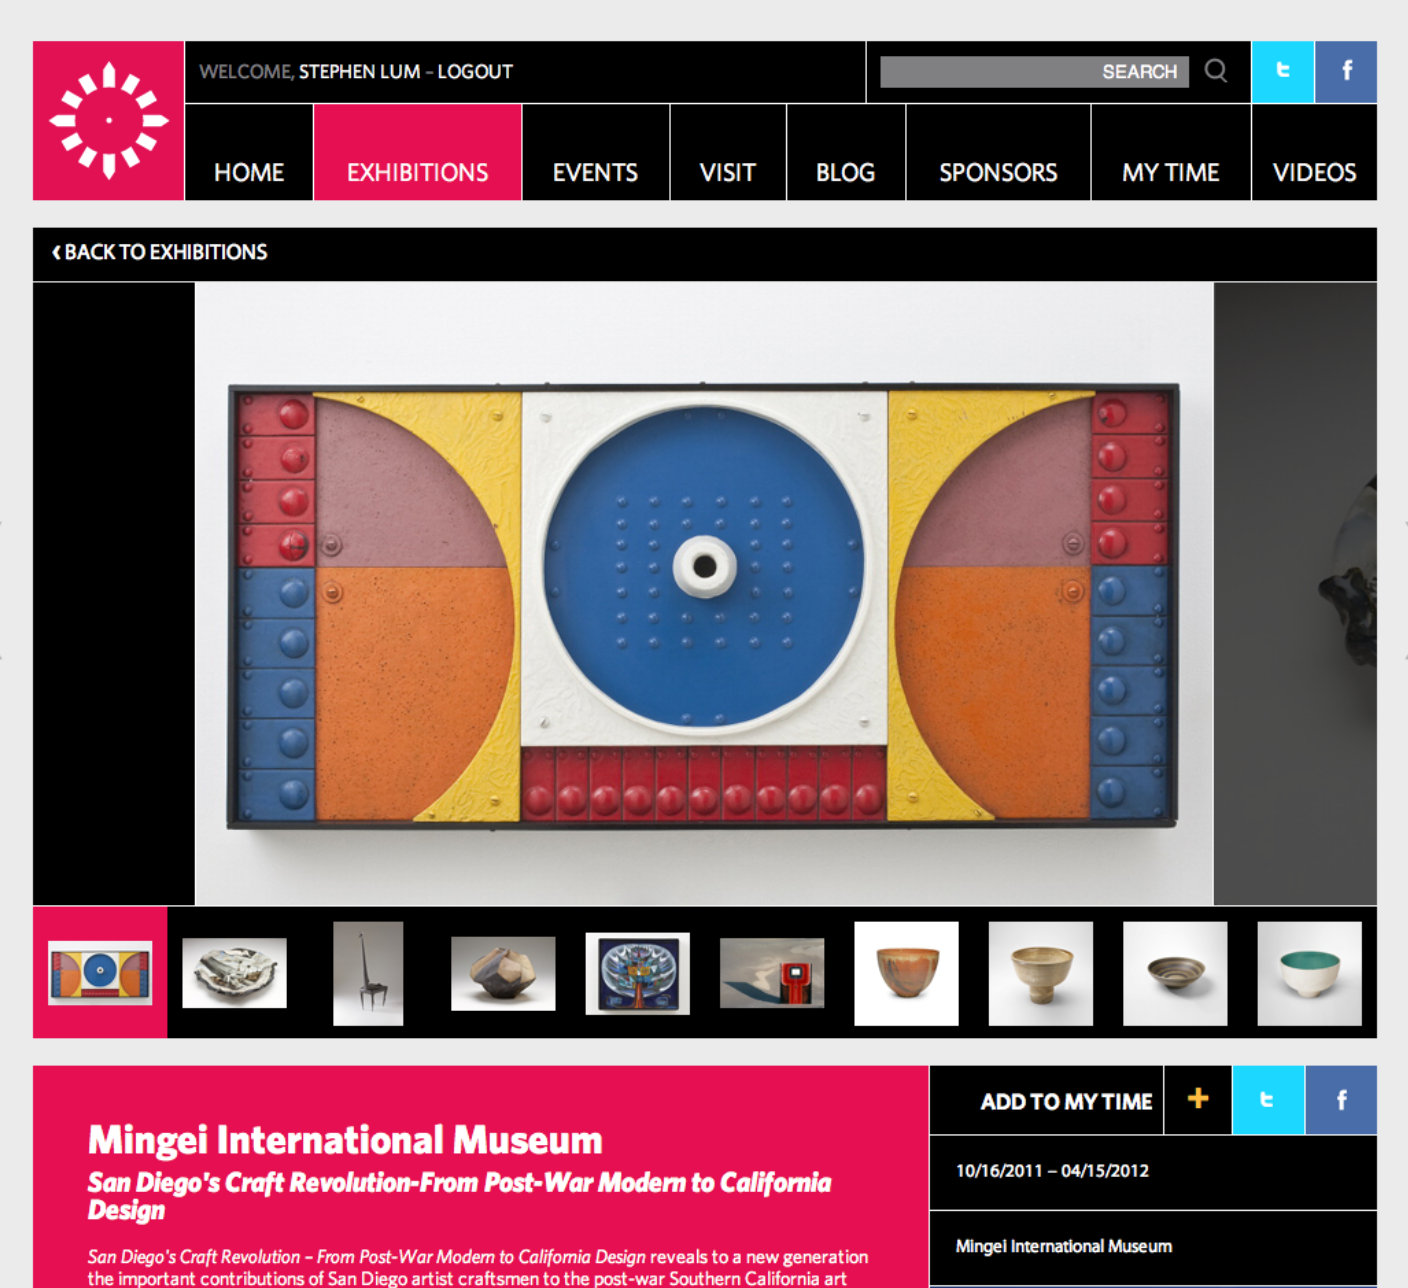Select the footed tan bowl thumbnail
1408x1288 pixels.
[x=1041, y=973]
